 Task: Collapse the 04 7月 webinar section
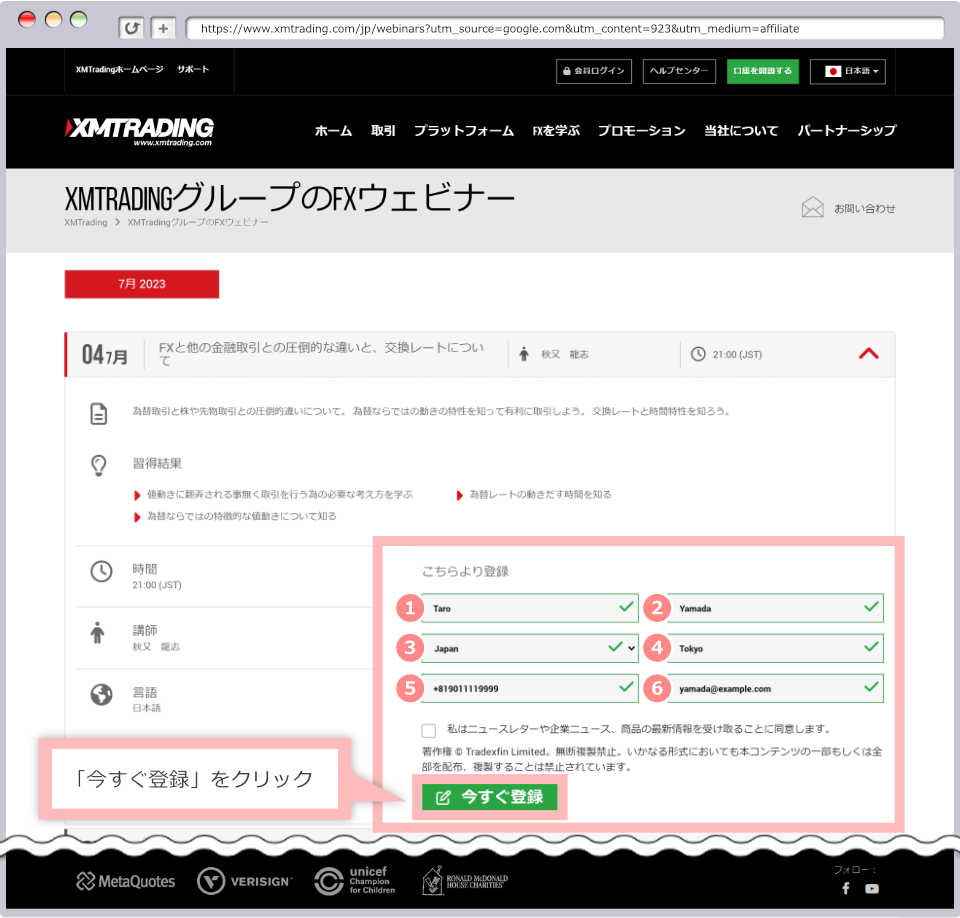click(x=868, y=354)
